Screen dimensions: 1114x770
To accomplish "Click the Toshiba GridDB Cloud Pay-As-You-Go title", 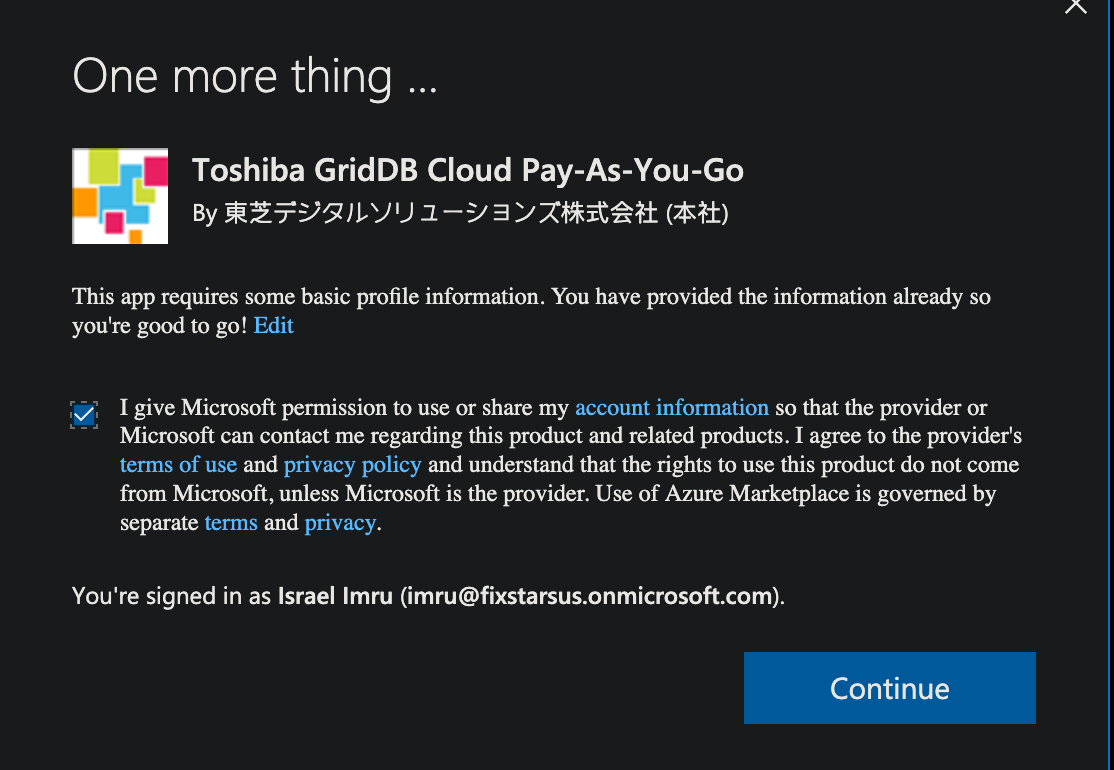I will [x=468, y=171].
